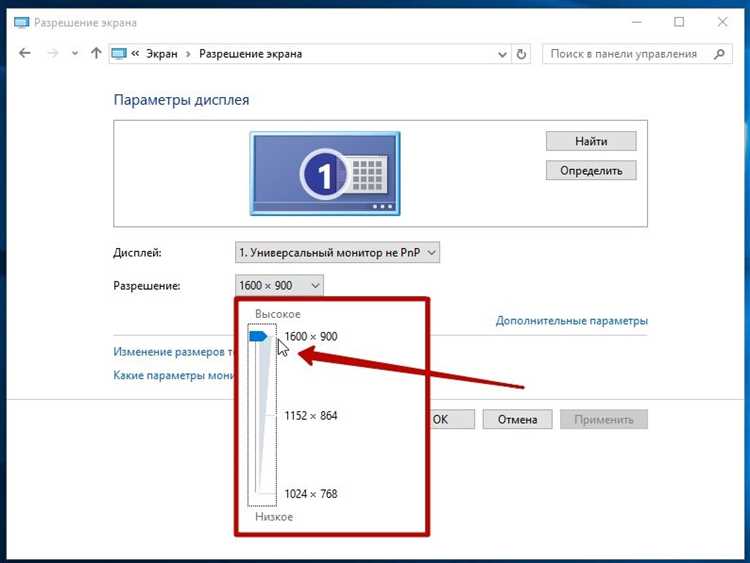
Task: Click the search magnifier icon
Action: point(719,54)
